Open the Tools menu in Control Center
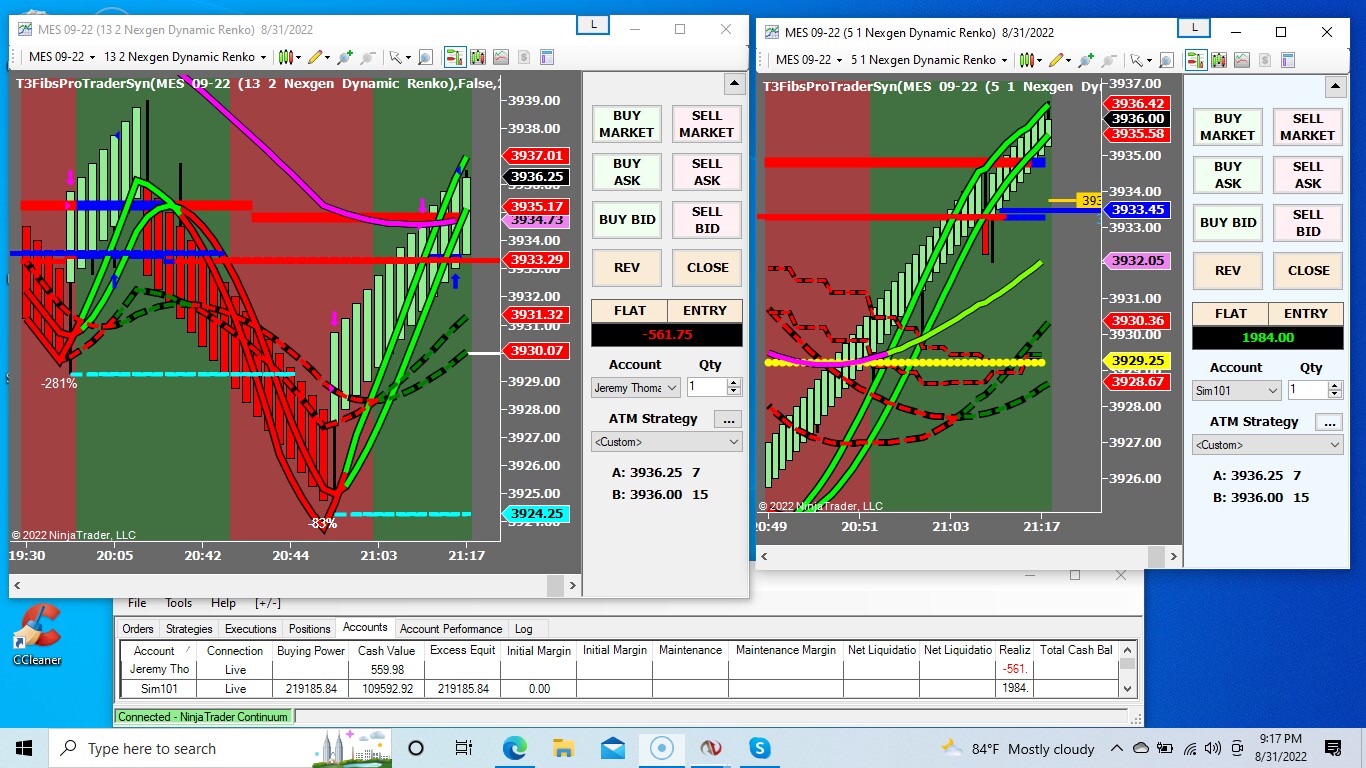The width and height of the screenshot is (1366, 768). click(179, 603)
